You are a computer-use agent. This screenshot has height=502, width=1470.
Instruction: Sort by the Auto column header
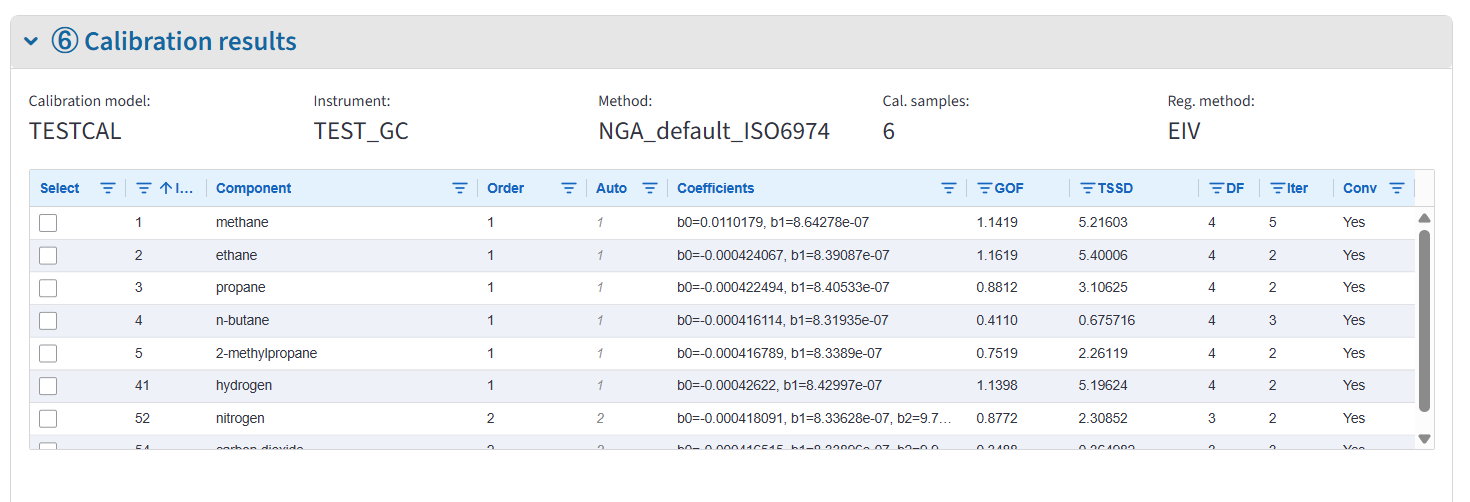611,188
